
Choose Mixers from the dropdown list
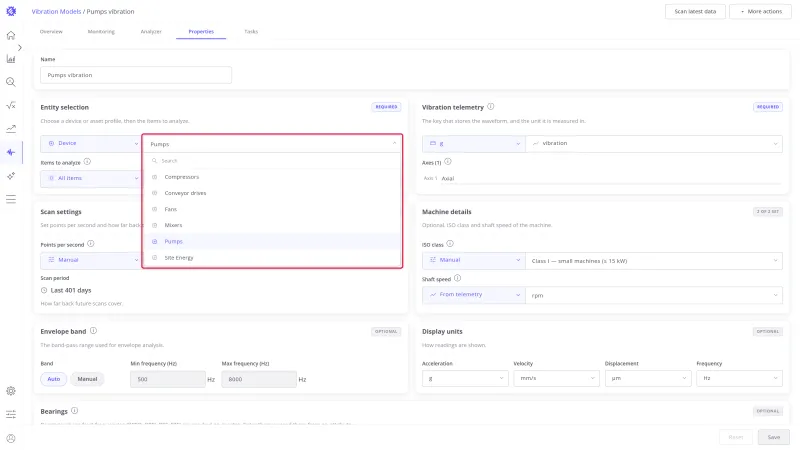[x=272, y=225]
